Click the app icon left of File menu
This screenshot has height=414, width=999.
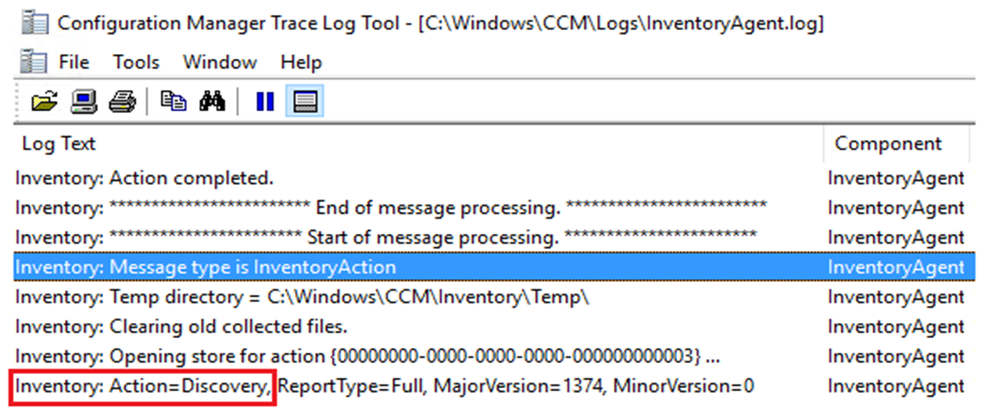(33, 62)
